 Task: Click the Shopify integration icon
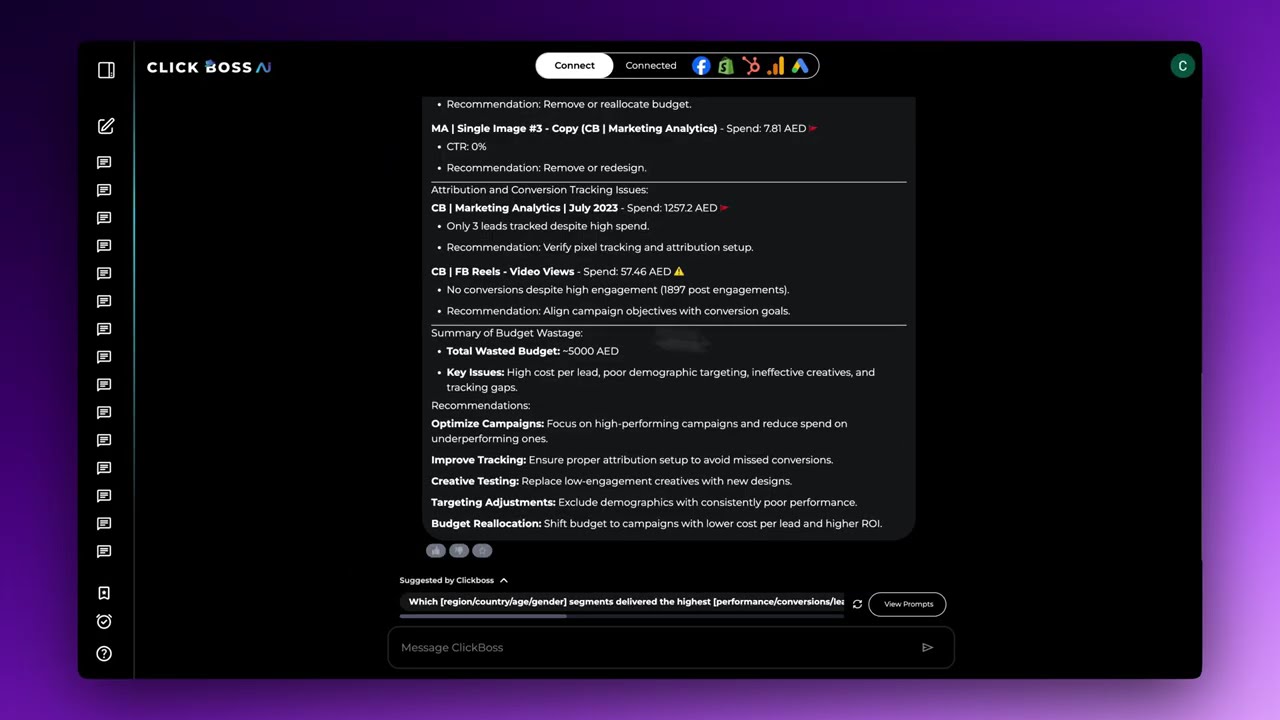point(726,66)
